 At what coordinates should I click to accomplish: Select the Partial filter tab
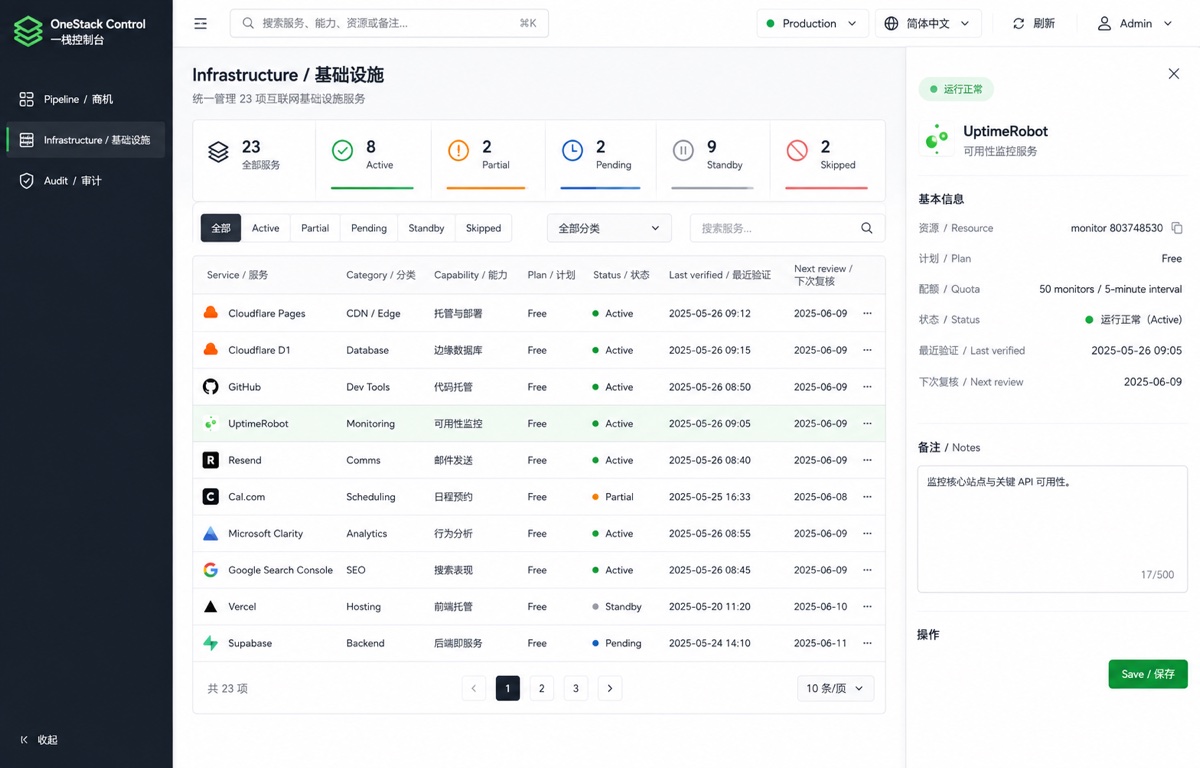[315, 228]
